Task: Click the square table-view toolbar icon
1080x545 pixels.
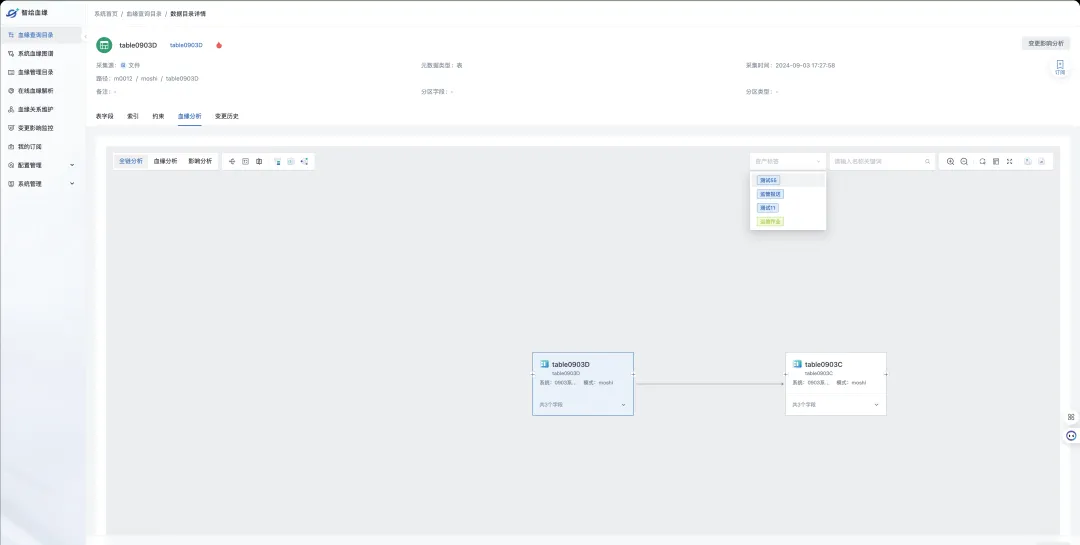Action: [245, 161]
